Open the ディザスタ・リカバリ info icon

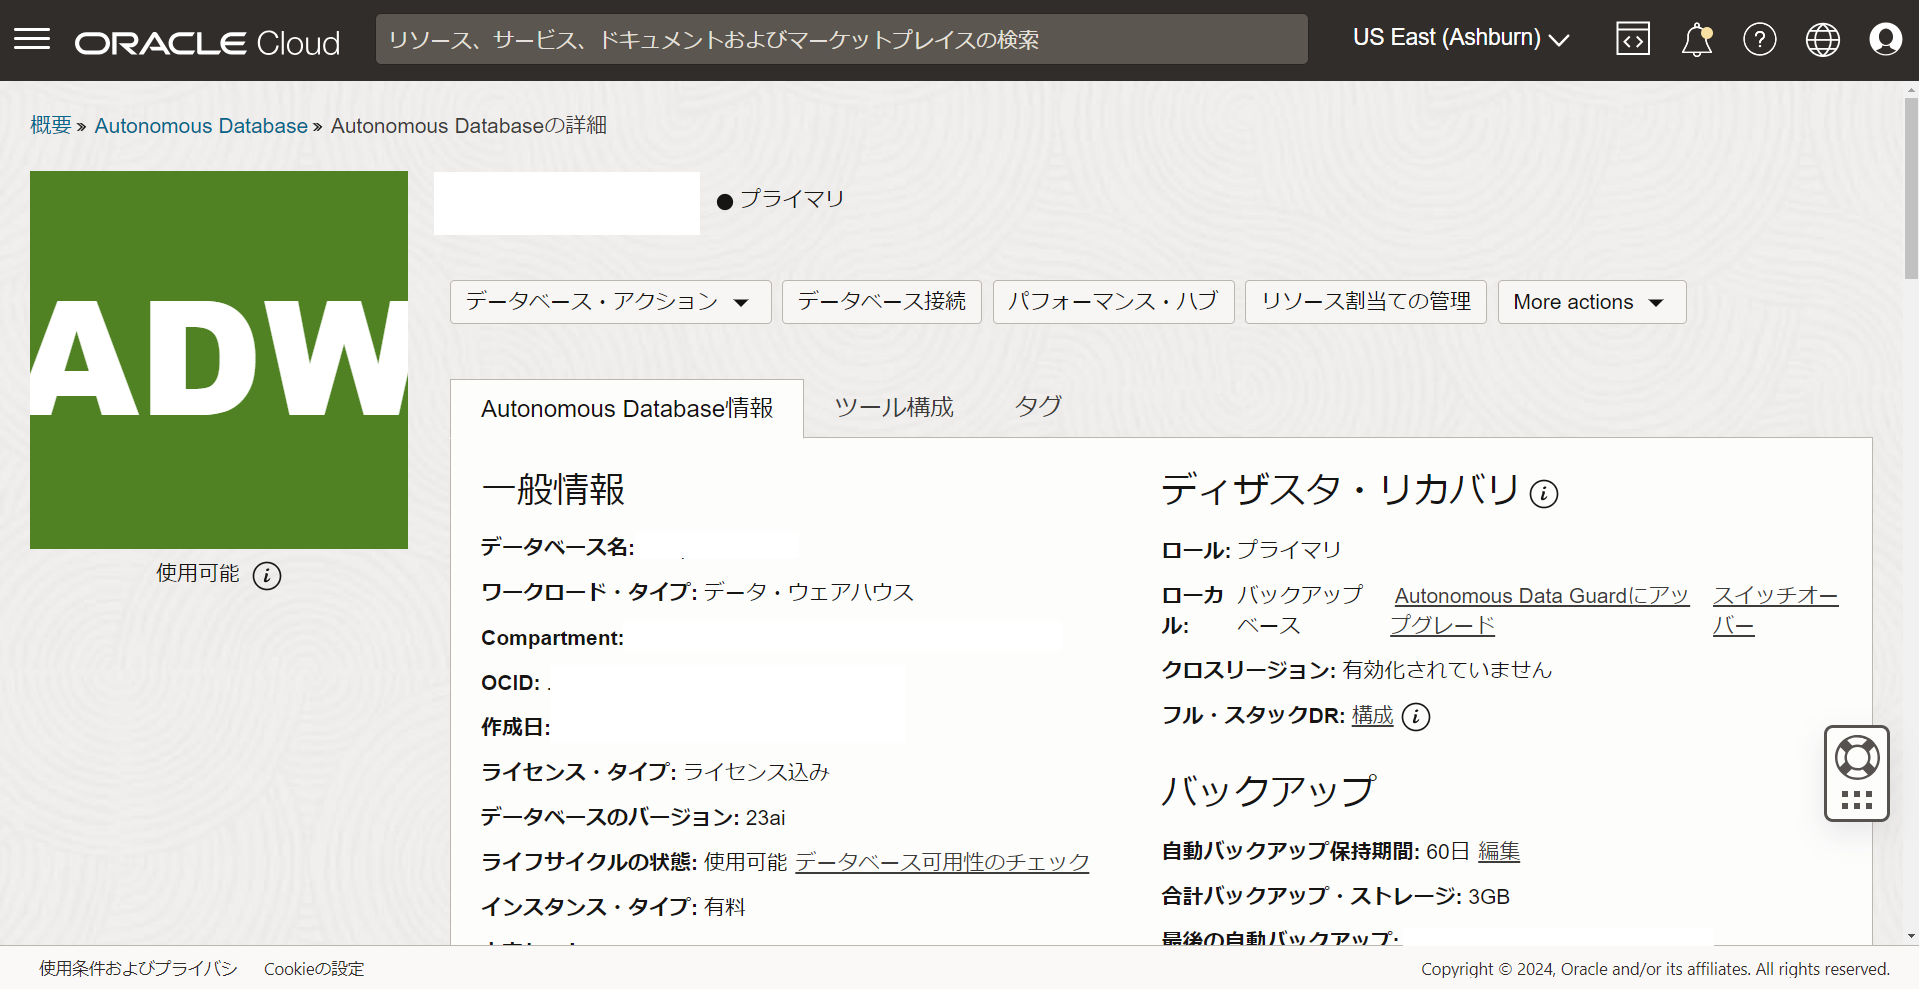1544,494
